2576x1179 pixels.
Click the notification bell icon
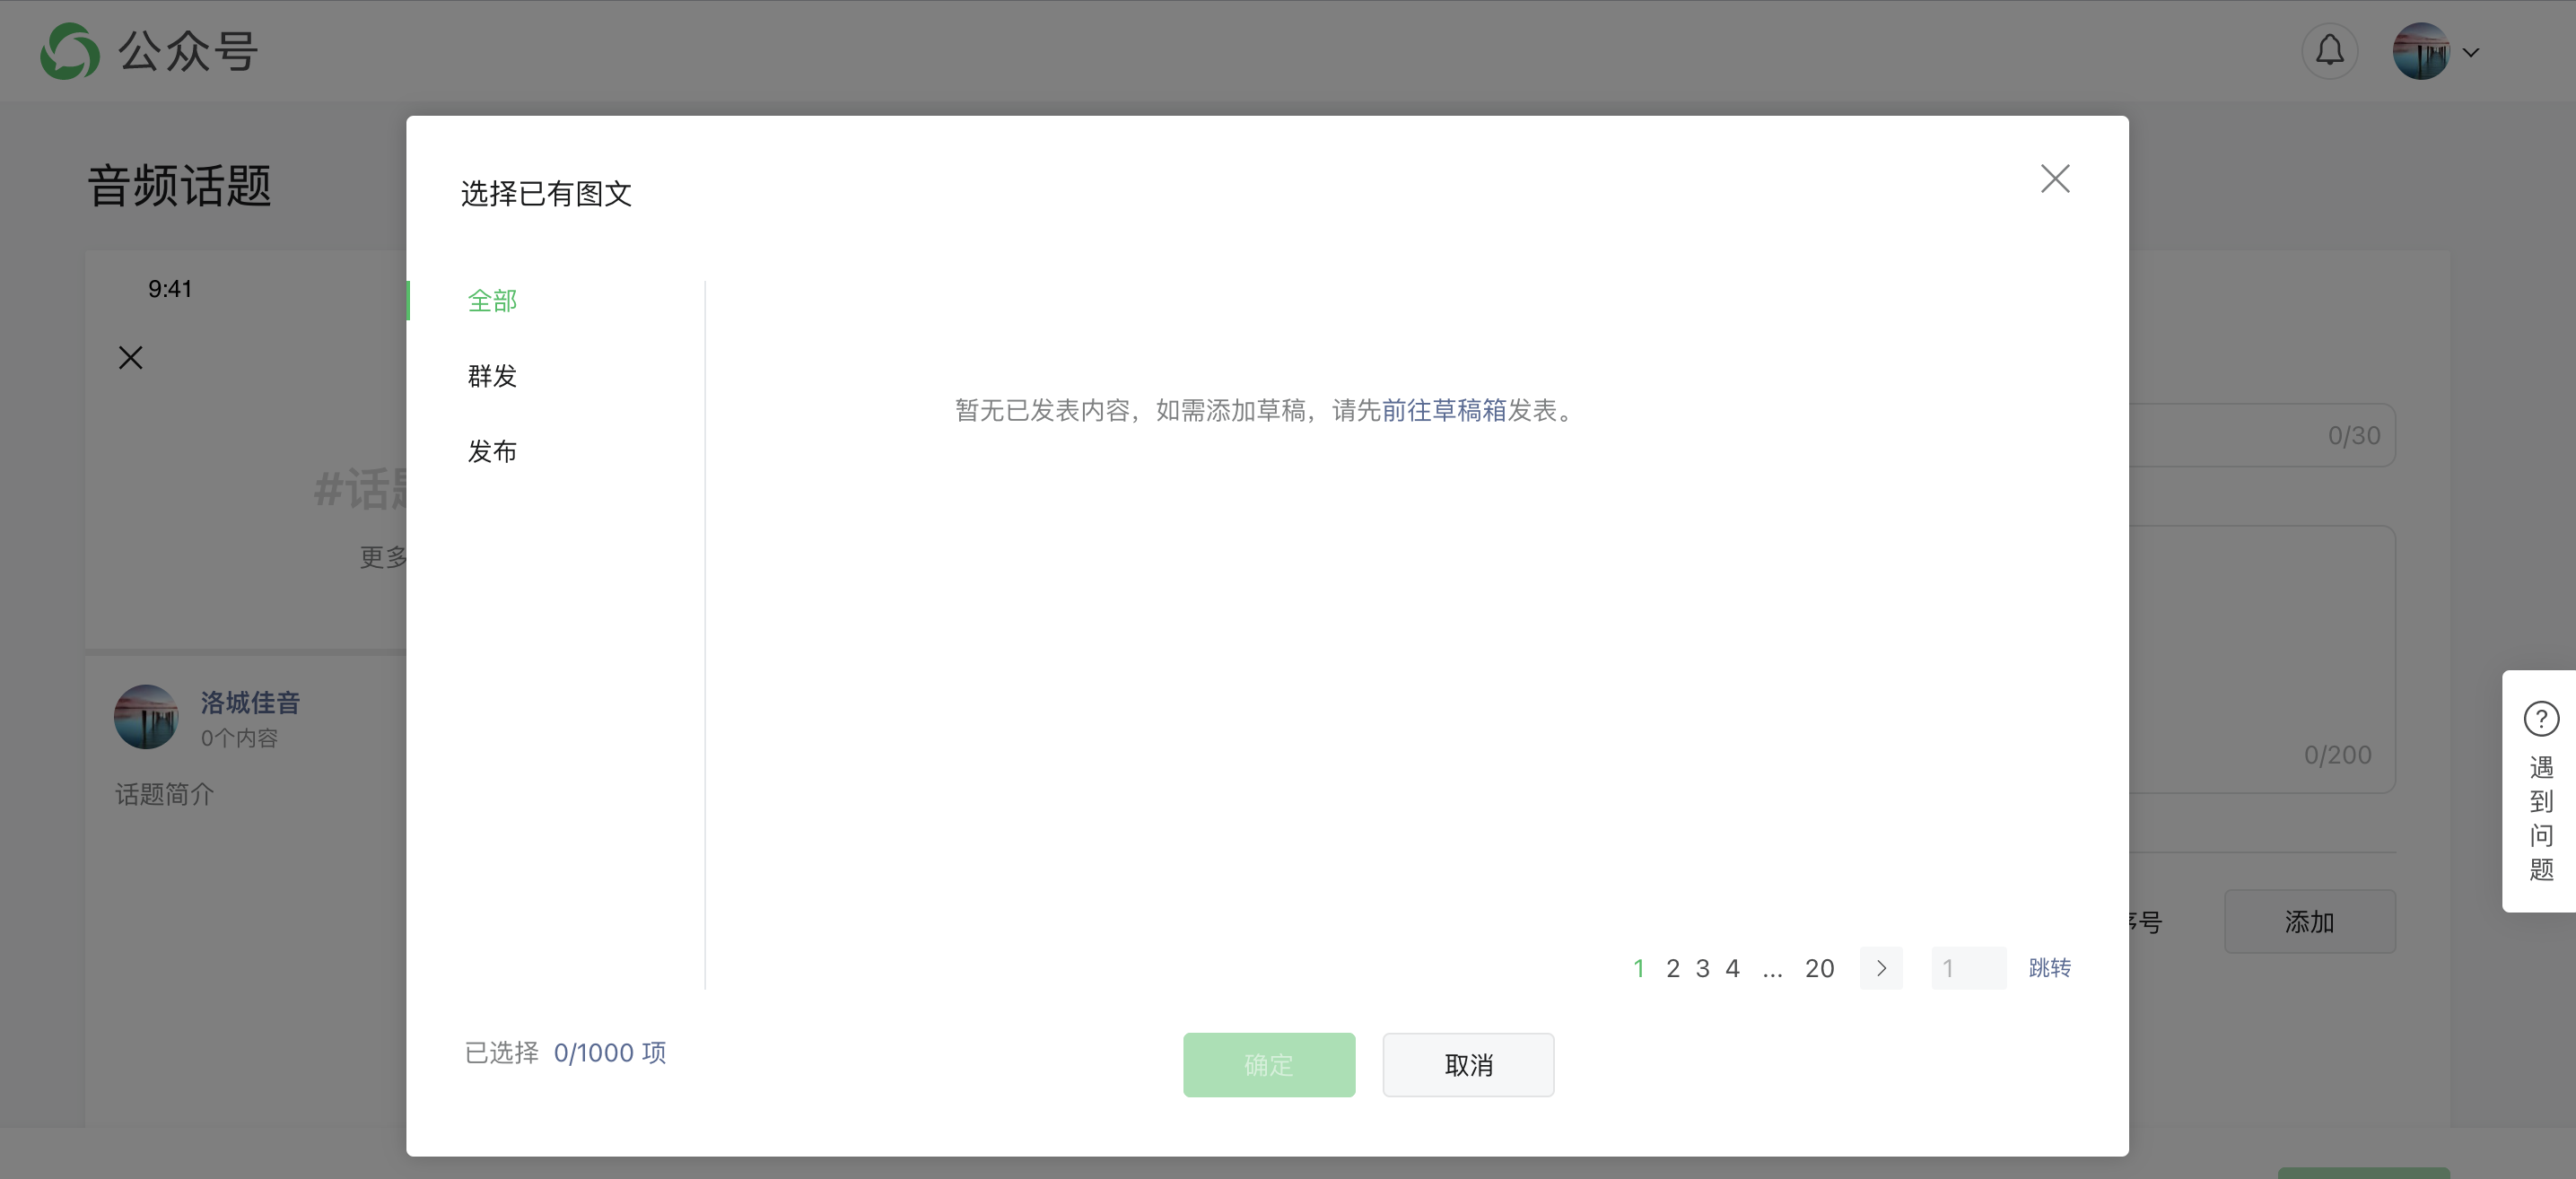click(2329, 51)
